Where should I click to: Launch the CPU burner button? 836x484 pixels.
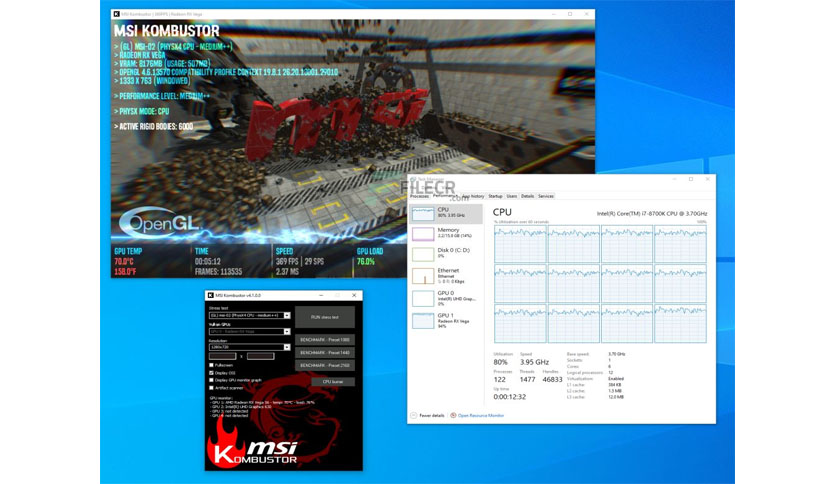333,382
